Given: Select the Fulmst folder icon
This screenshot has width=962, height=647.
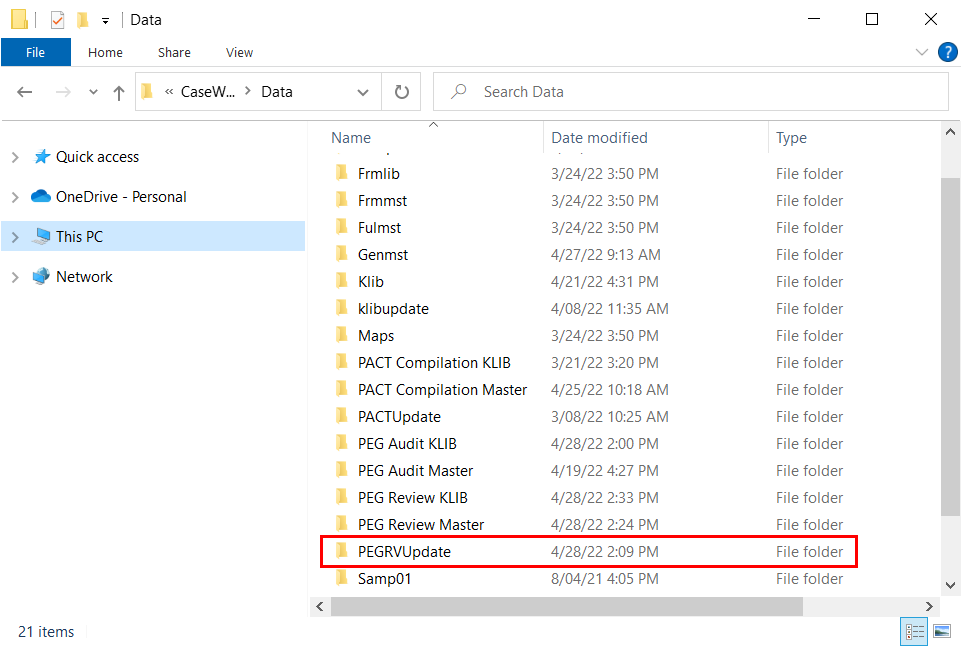Looking at the screenshot, I should (342, 228).
